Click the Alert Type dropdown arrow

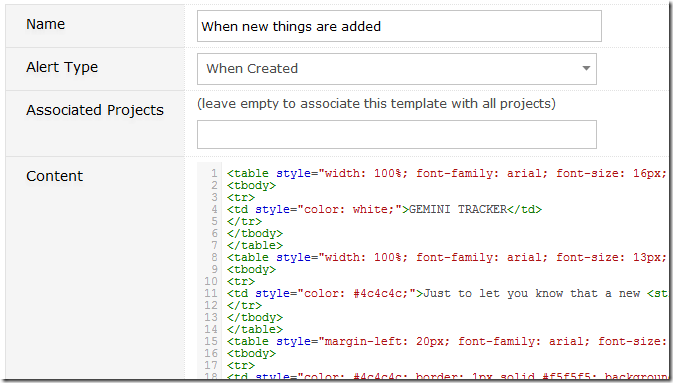point(586,68)
